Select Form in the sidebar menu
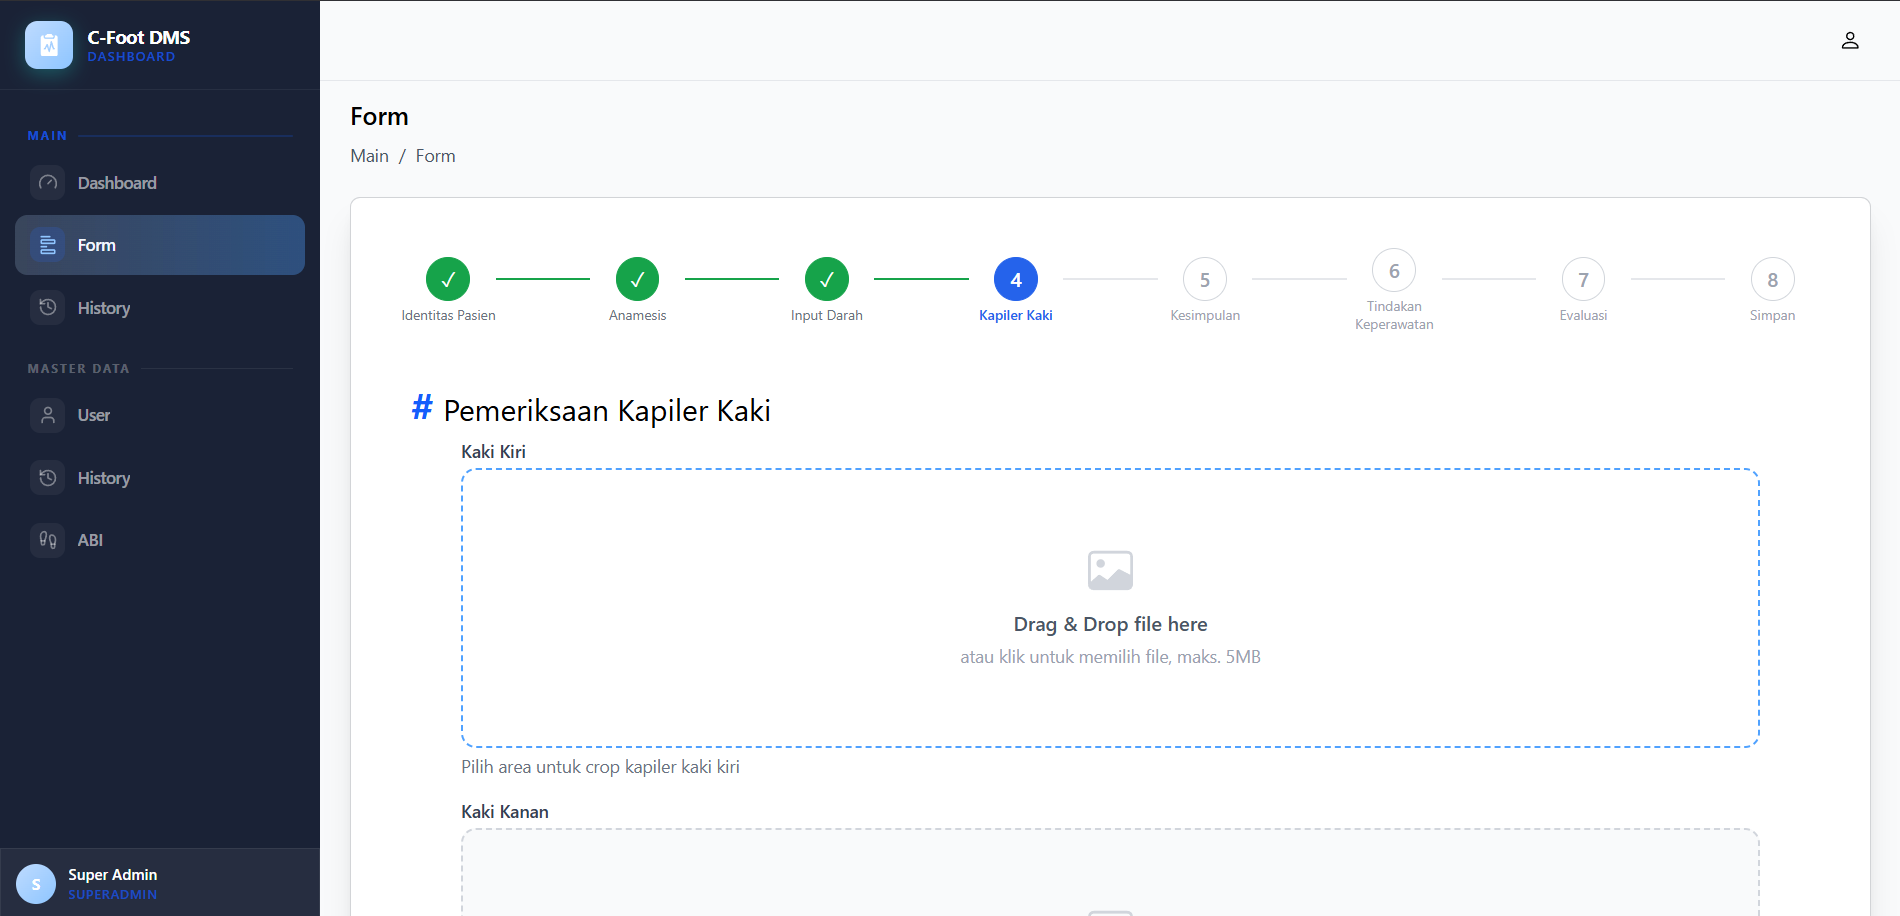 point(160,245)
